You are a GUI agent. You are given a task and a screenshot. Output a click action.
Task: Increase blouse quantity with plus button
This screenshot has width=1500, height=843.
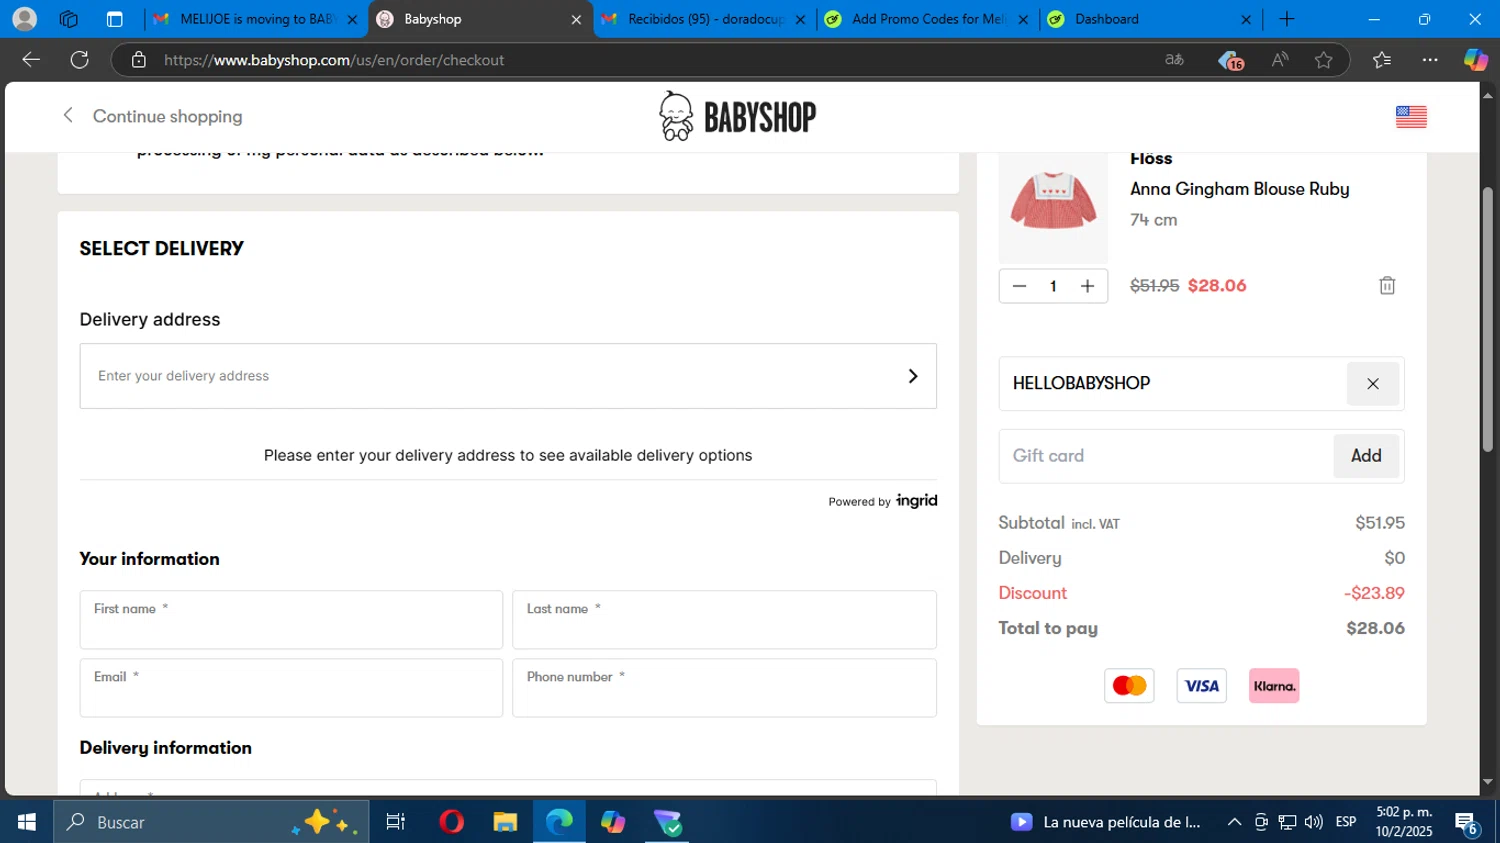tap(1087, 286)
